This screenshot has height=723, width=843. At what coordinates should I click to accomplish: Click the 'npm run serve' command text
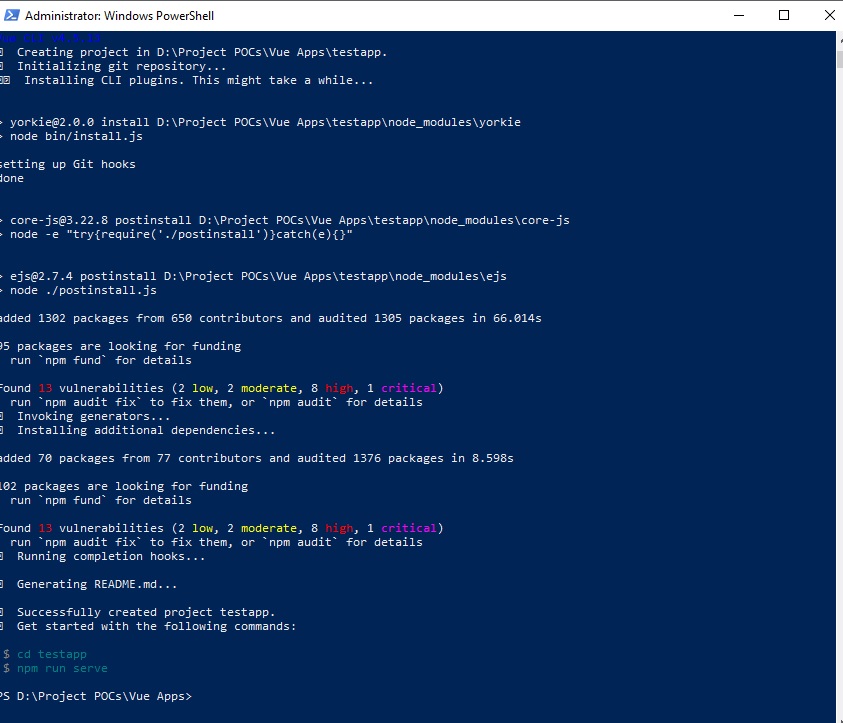pyautogui.click(x=62, y=668)
